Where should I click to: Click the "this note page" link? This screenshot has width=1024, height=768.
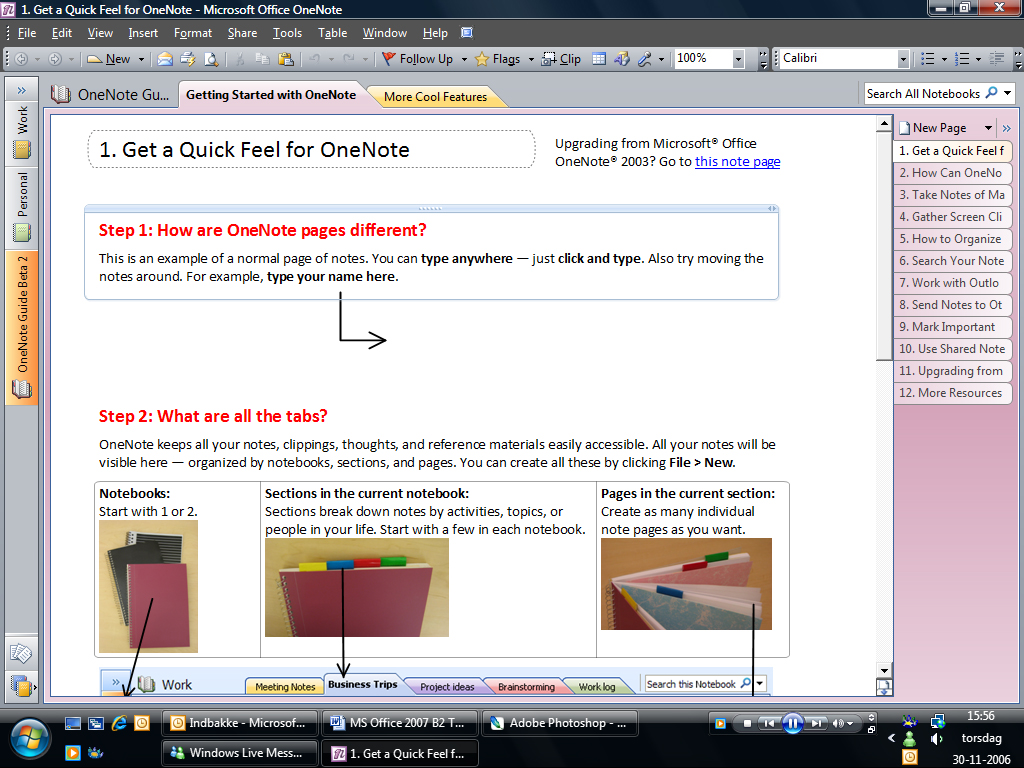click(737, 161)
